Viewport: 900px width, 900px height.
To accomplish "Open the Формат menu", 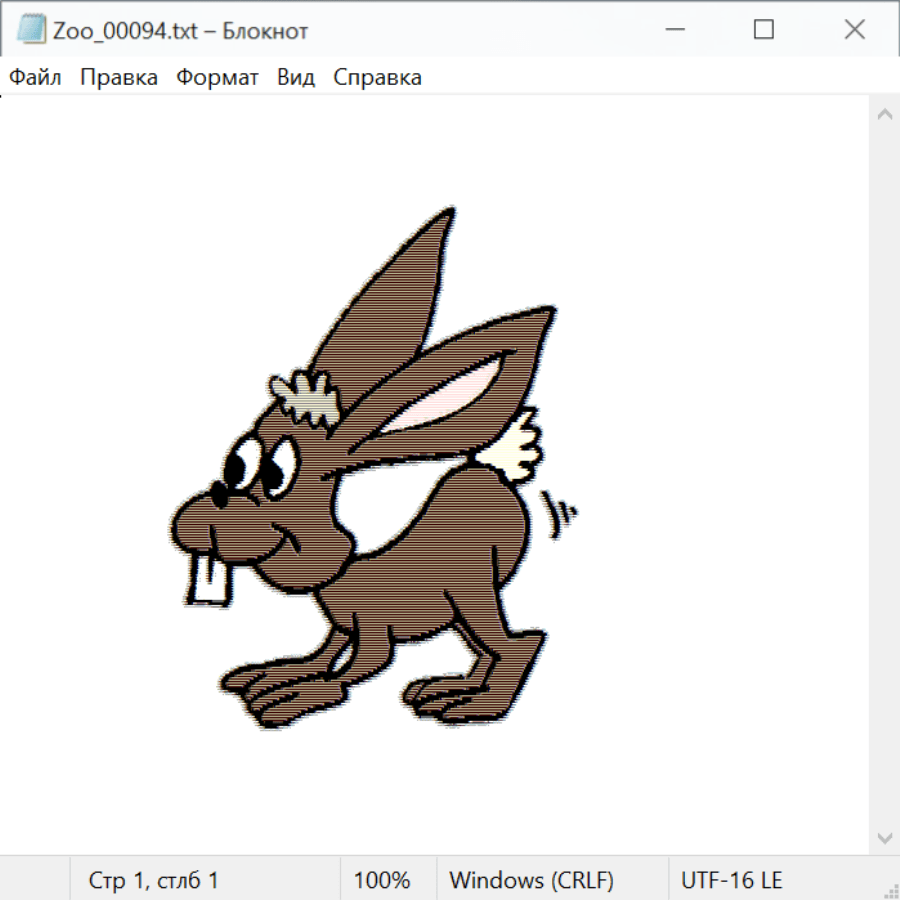I will coord(217,78).
